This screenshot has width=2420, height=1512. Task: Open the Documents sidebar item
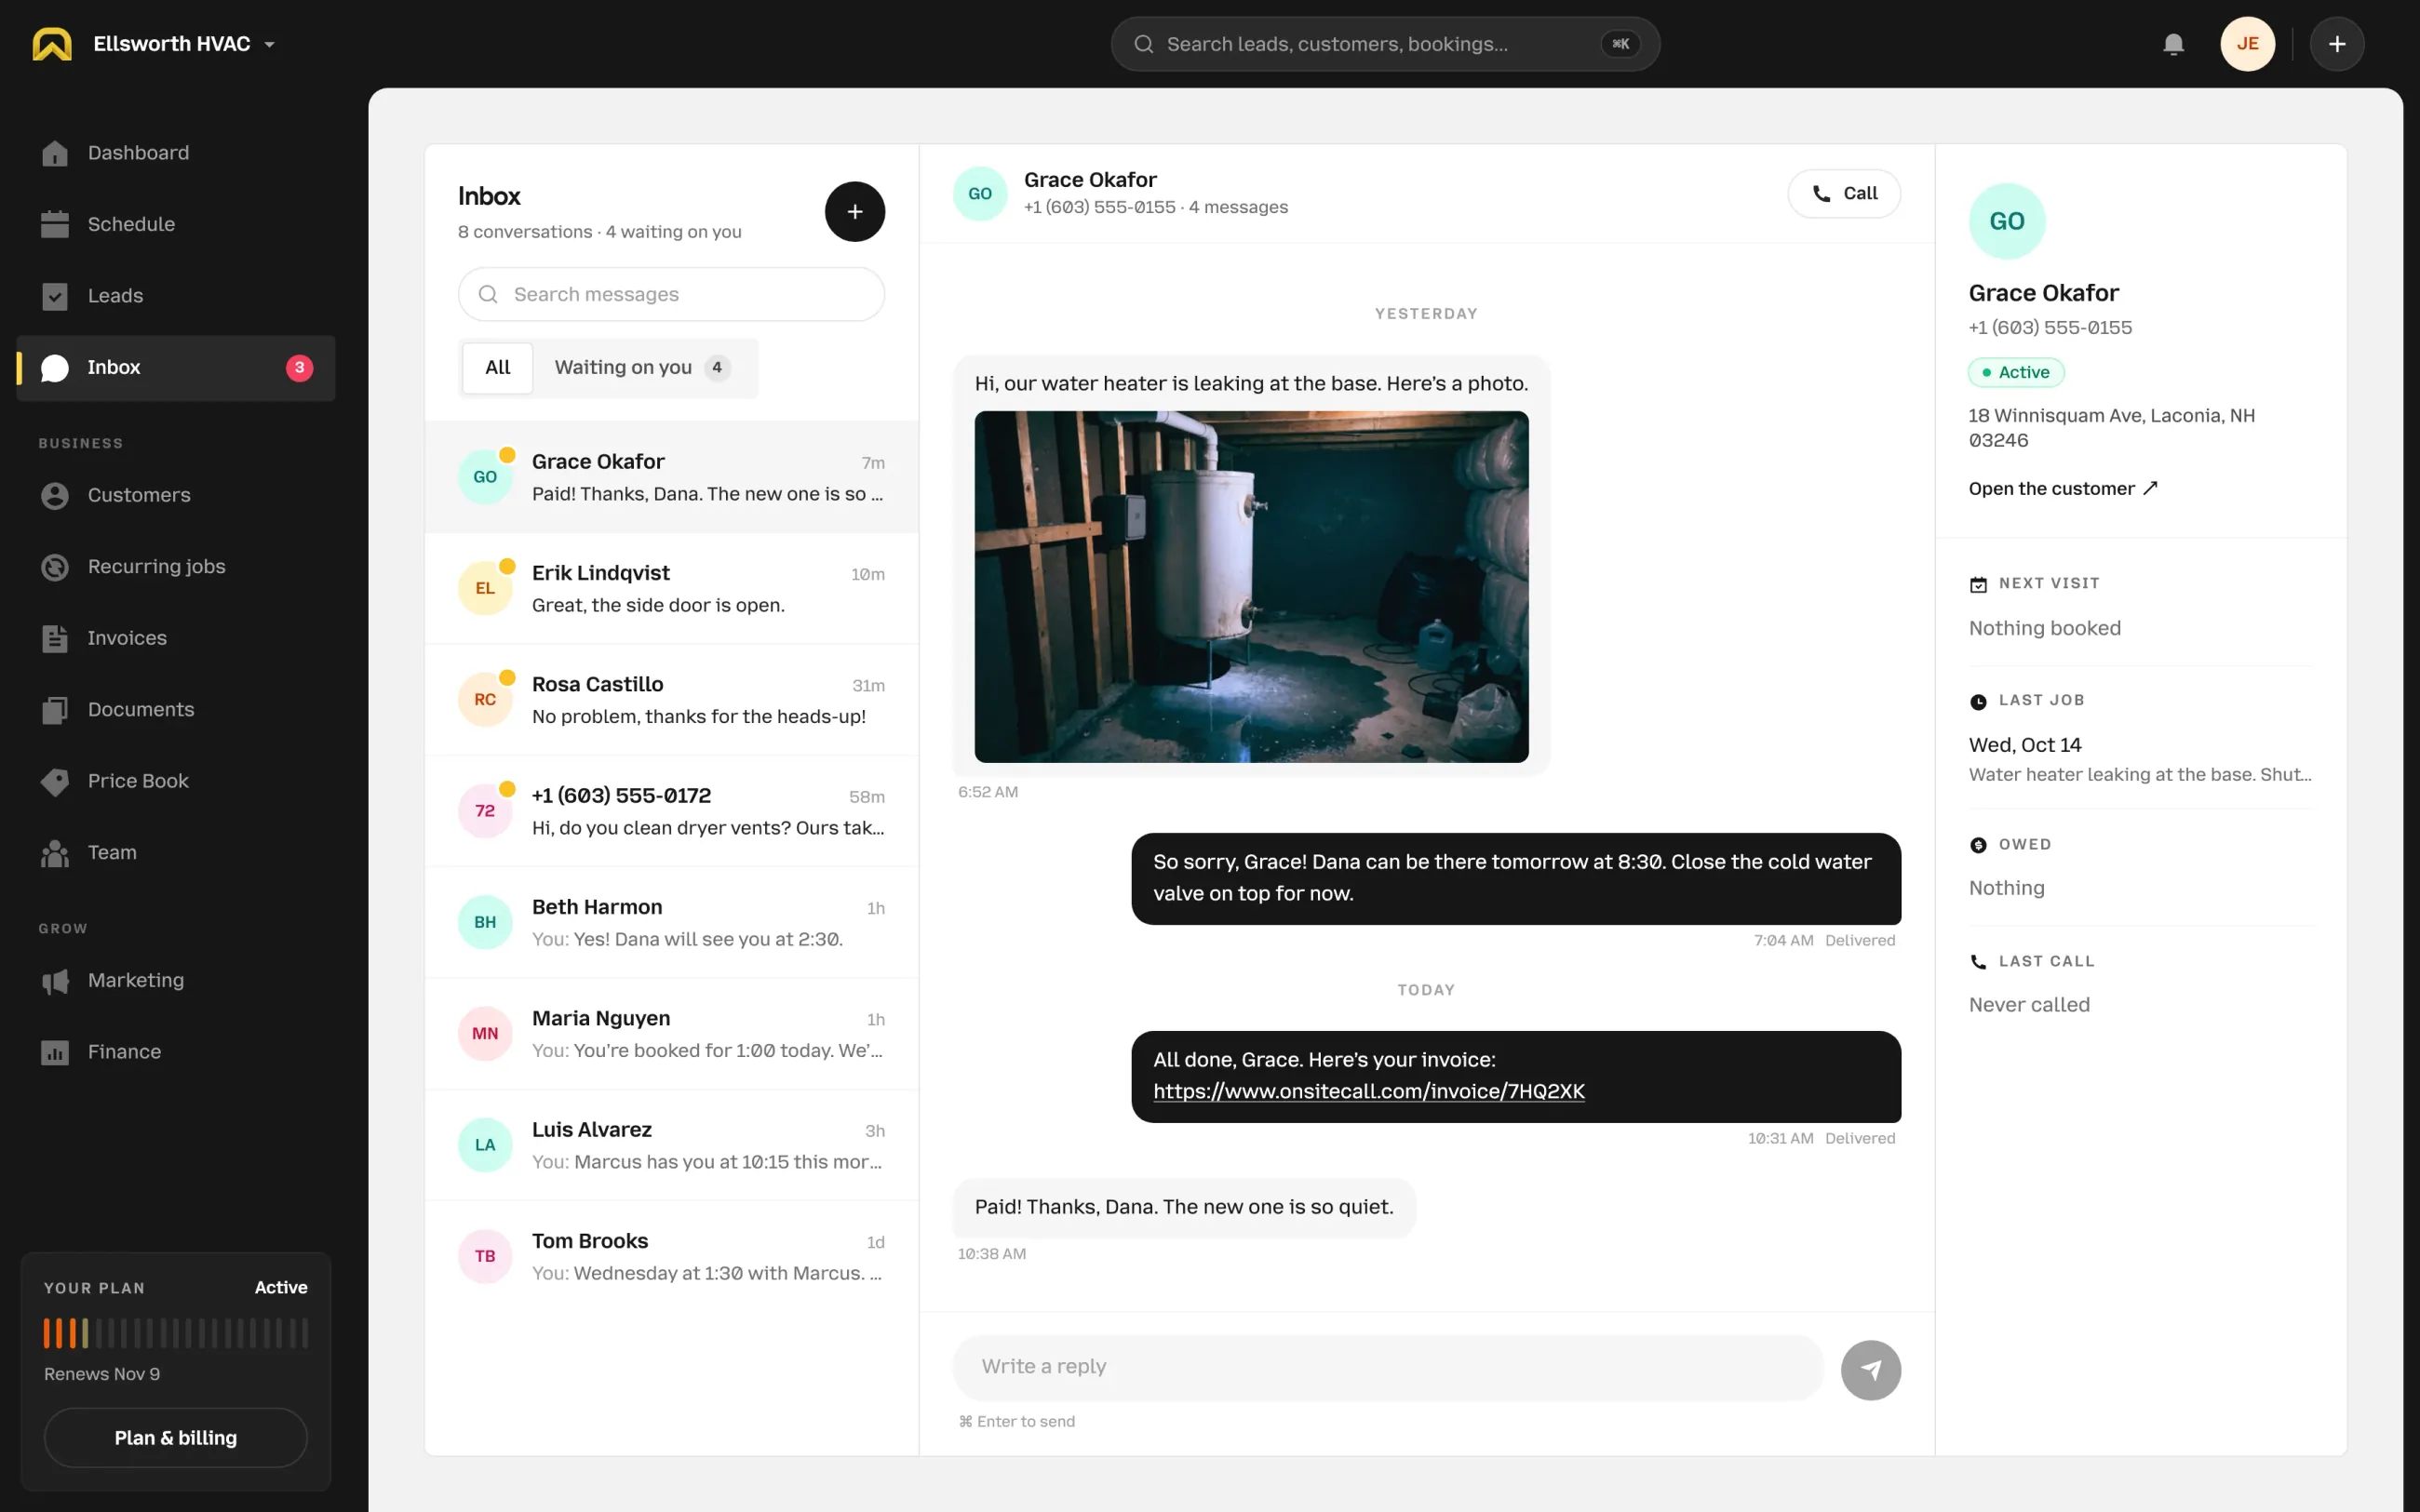[176, 710]
